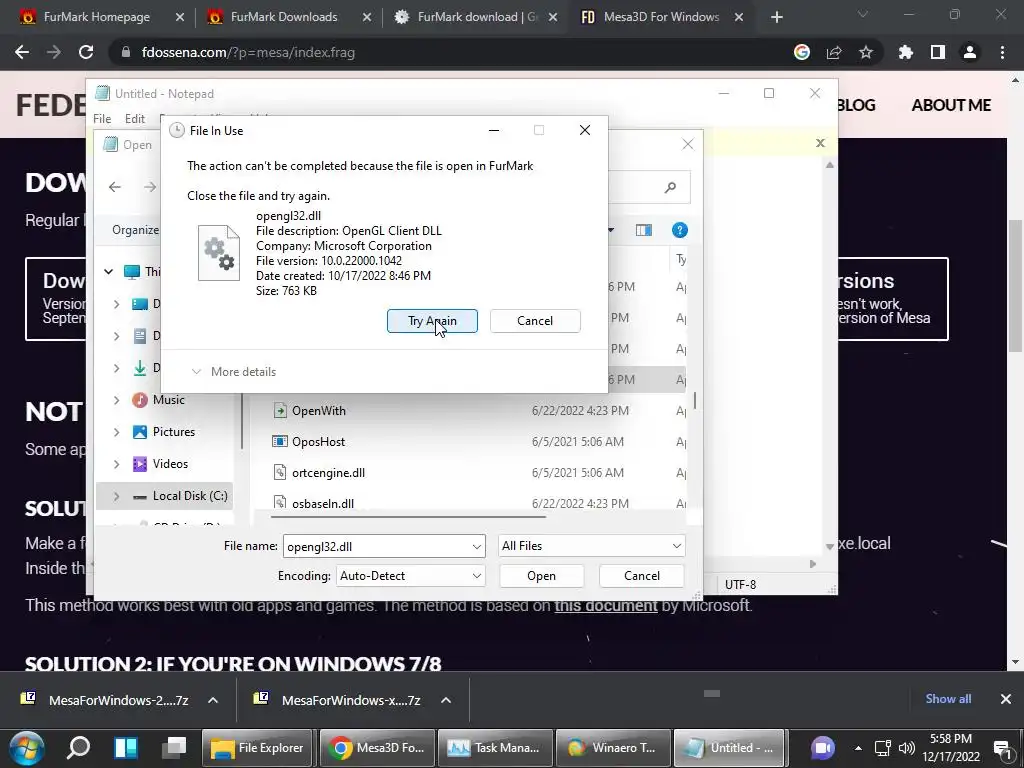
Task: Open Windows Start button
Action: pos(27,748)
